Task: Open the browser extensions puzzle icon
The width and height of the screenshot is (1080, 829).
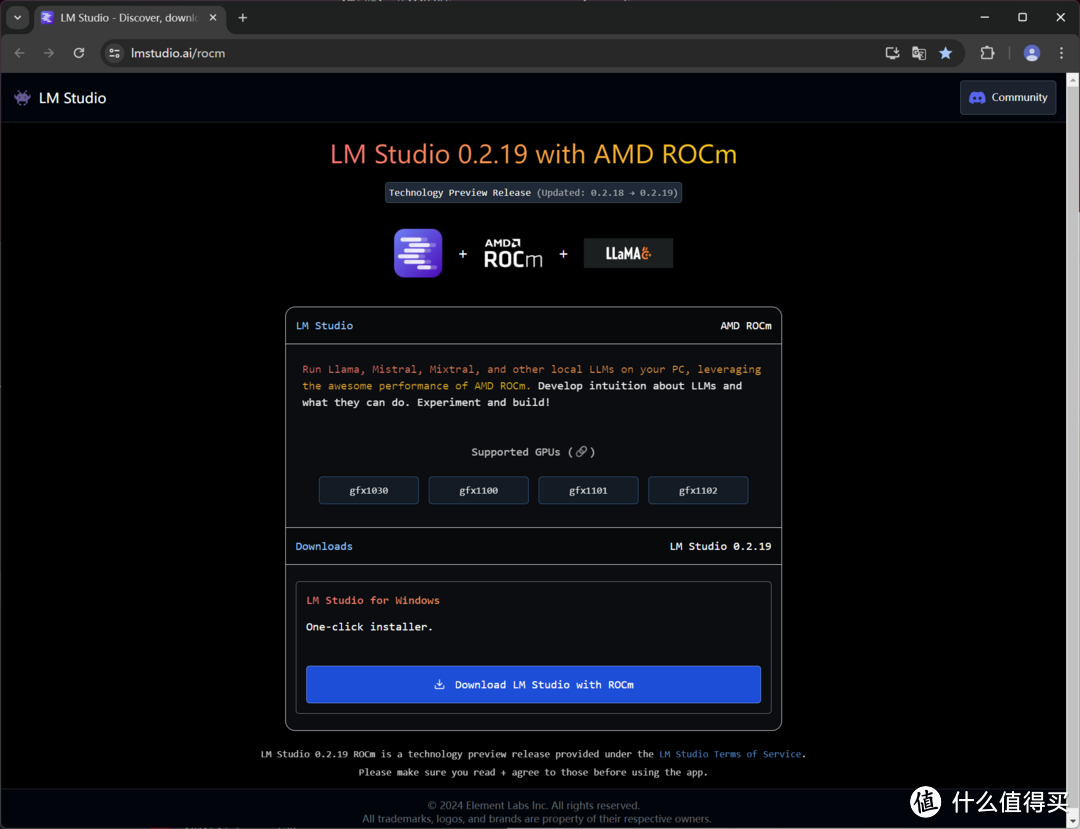Action: tap(987, 53)
